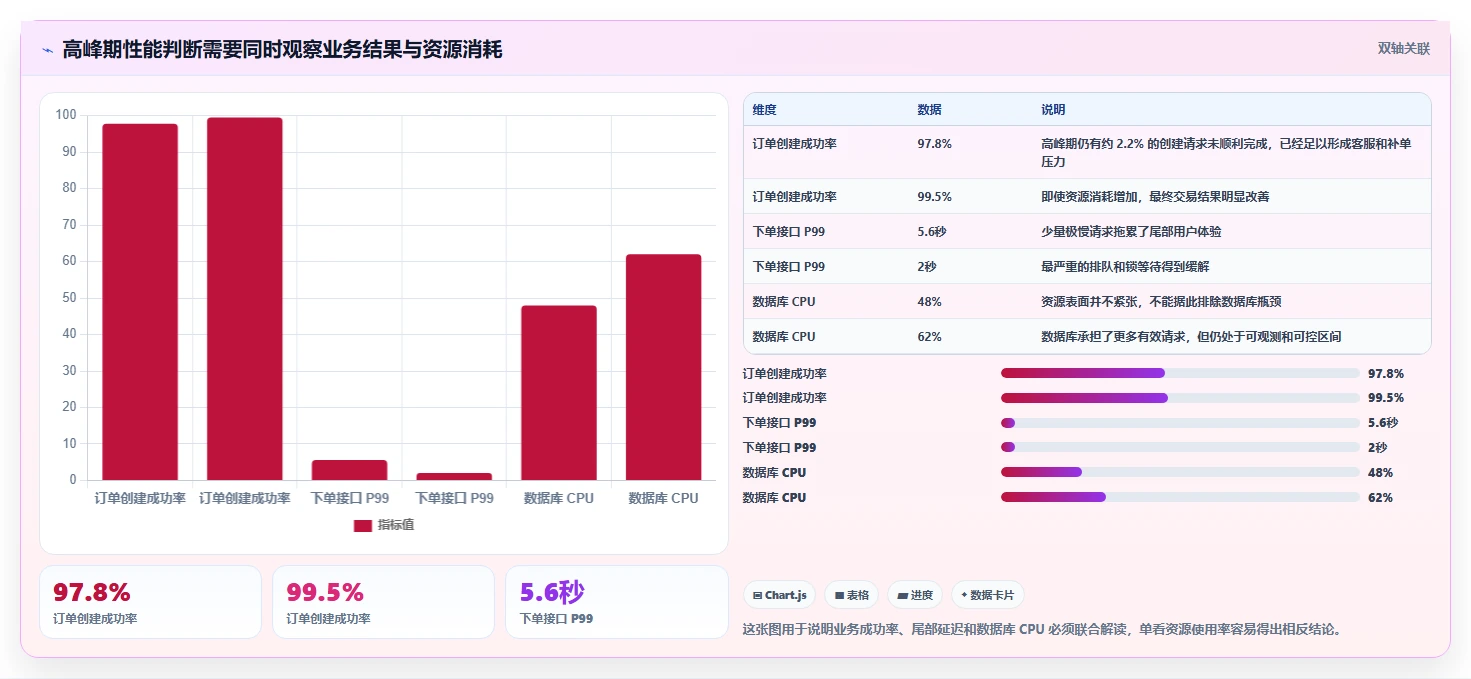The image size is (1471, 679).
Task: Toggle the 指标值 legend entry under the chart
Action: tap(384, 525)
